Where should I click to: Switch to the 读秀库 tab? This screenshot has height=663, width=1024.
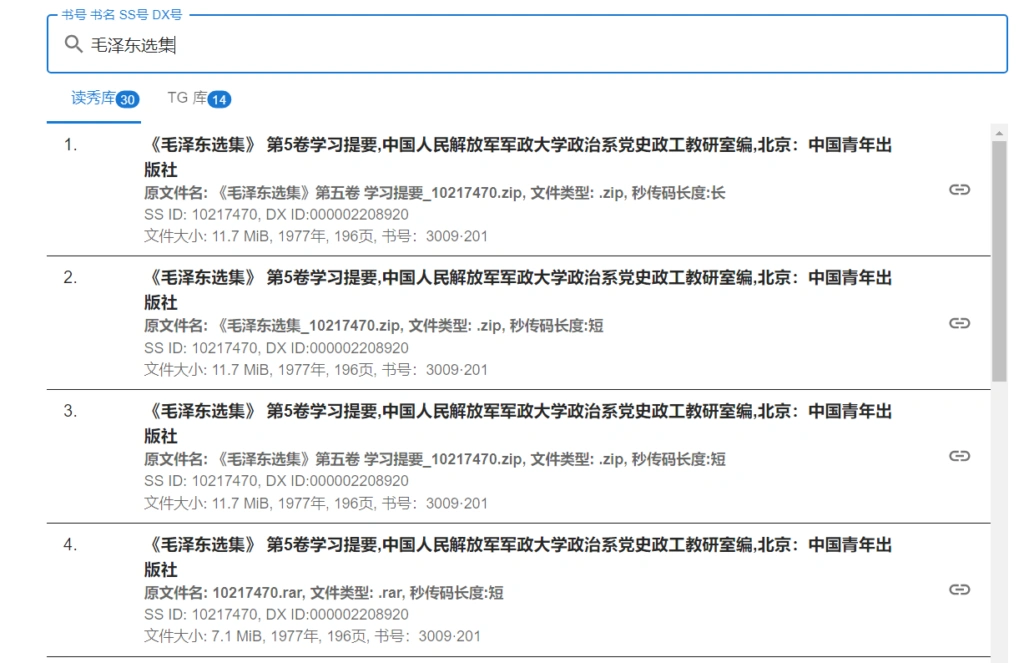94,99
